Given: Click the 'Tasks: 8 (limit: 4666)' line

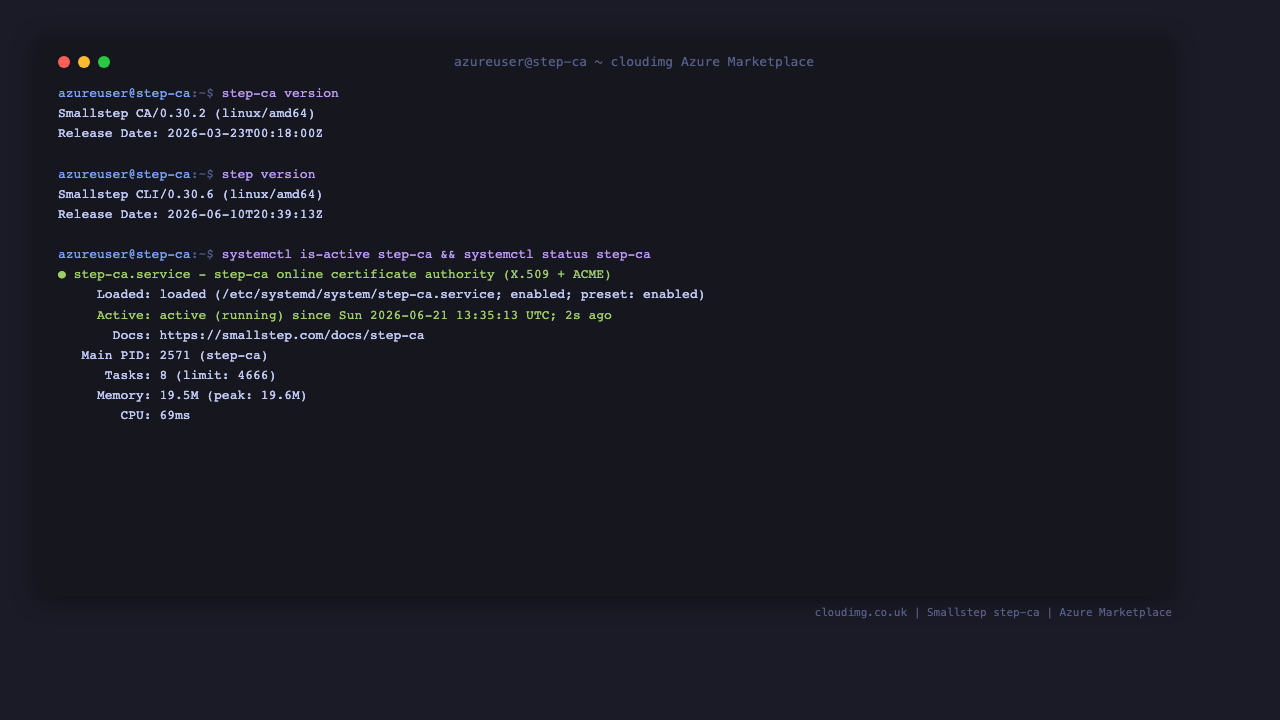Looking at the screenshot, I should pos(190,375).
